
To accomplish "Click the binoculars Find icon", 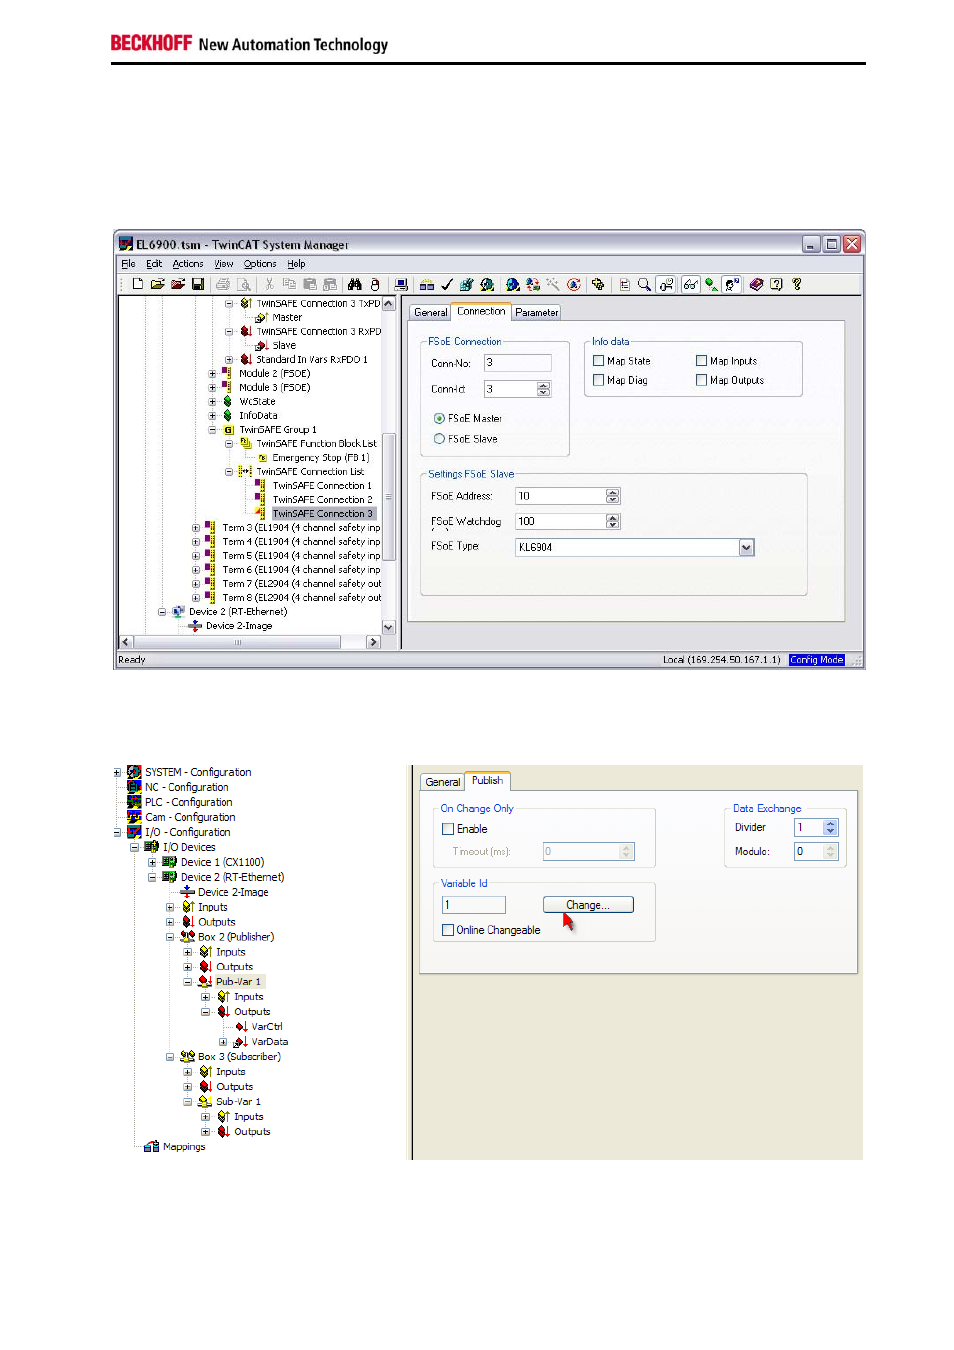I will click(x=355, y=284).
